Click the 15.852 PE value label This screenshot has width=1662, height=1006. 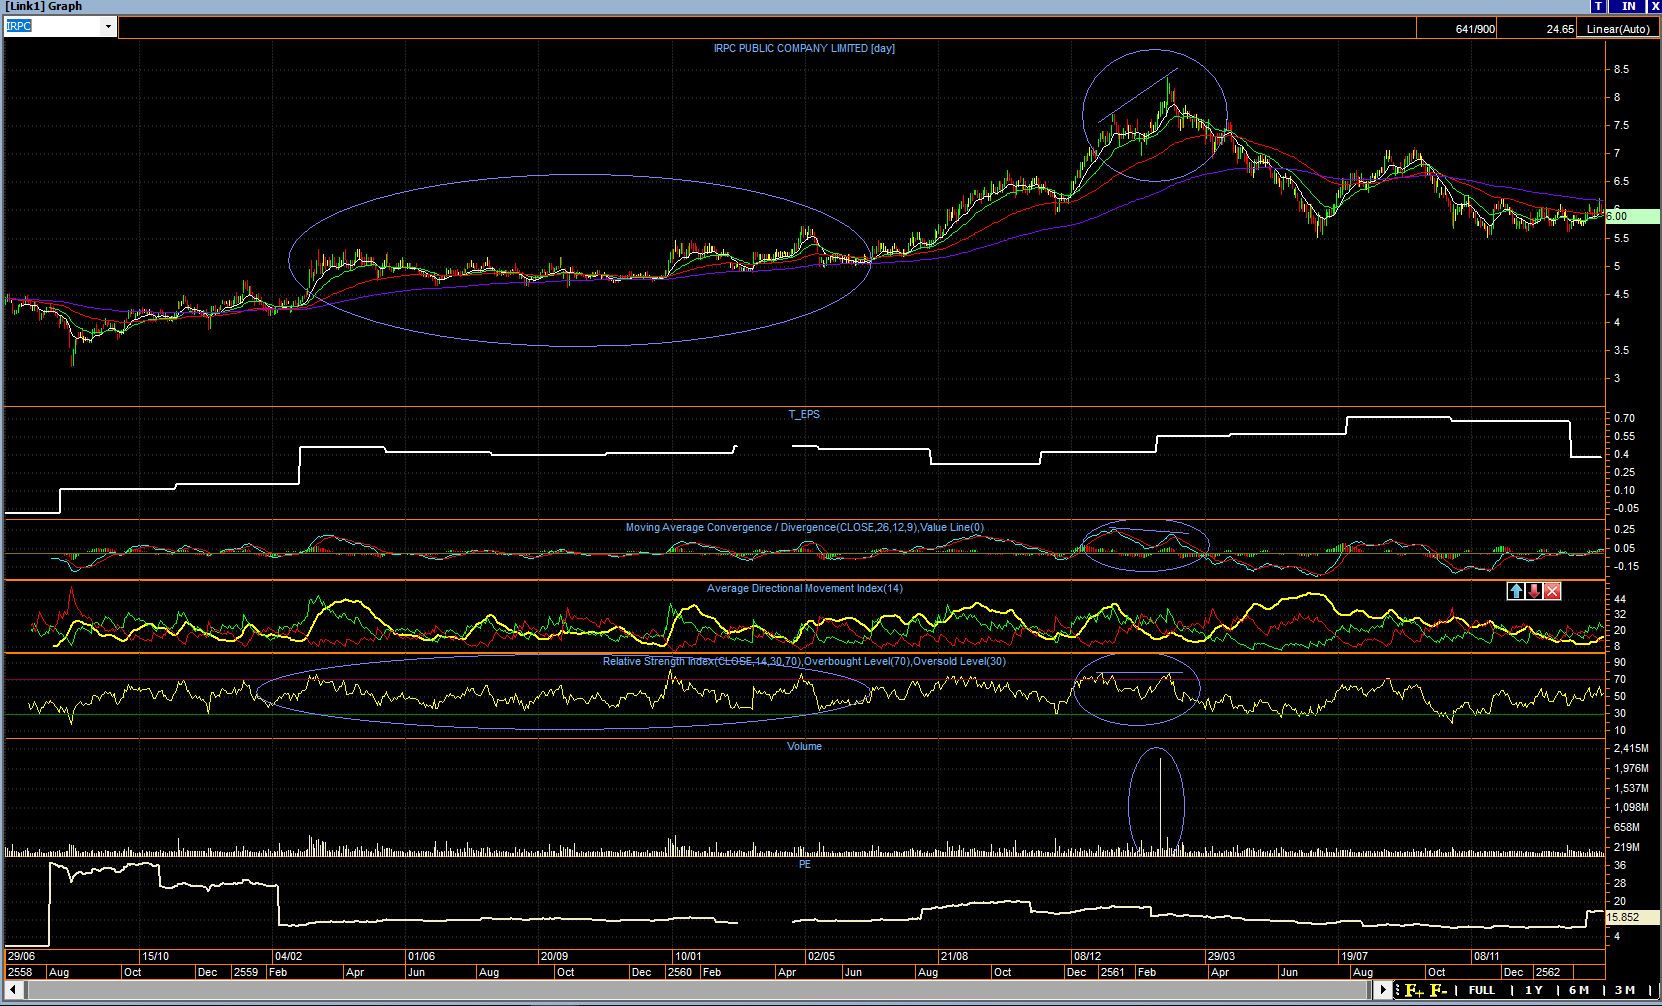pos(1624,917)
